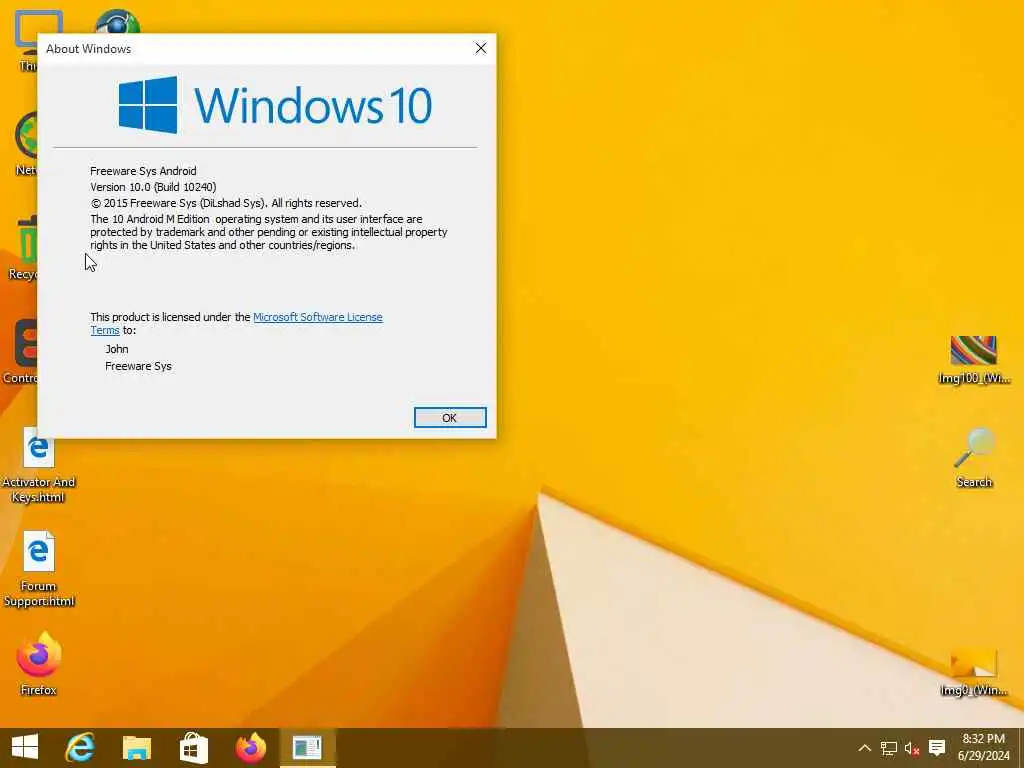1024x768 pixels.
Task: Select the Img0 image file on desktop
Action: 974,671
